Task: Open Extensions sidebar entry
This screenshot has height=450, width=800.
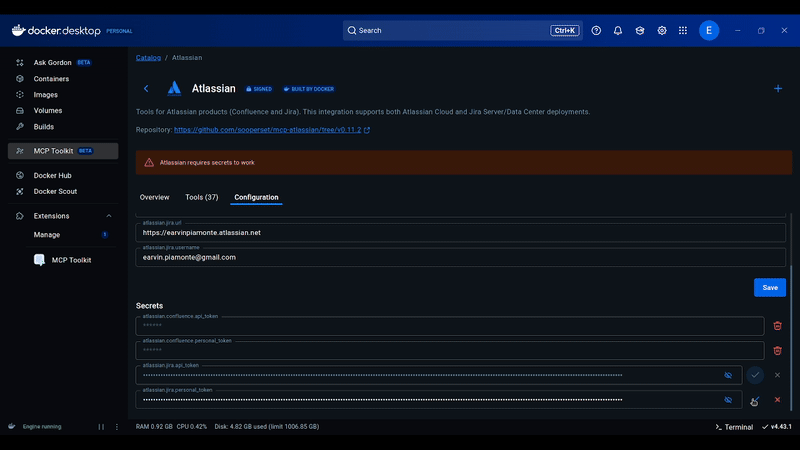Action: (x=51, y=216)
